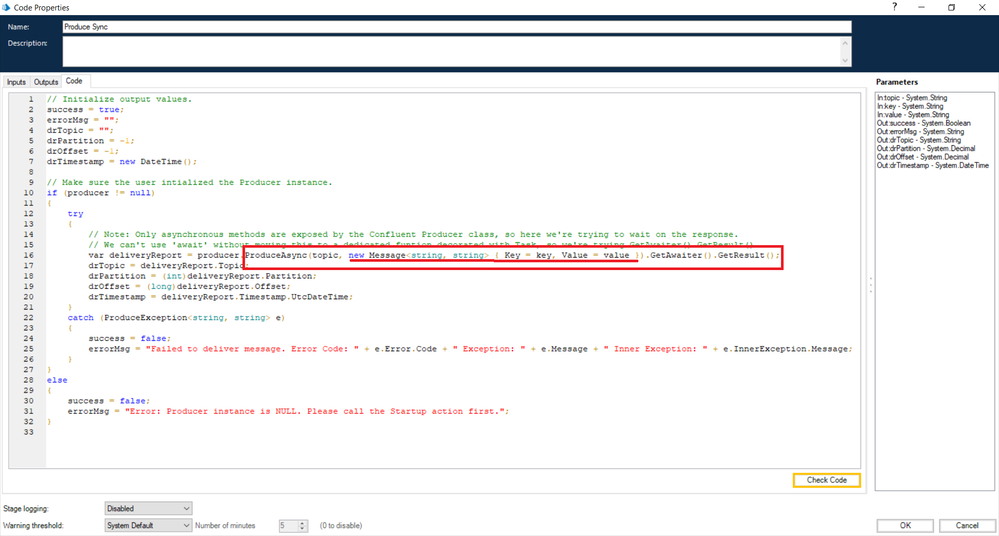
Task: Click the line 'success = true;'
Action: (x=85, y=110)
